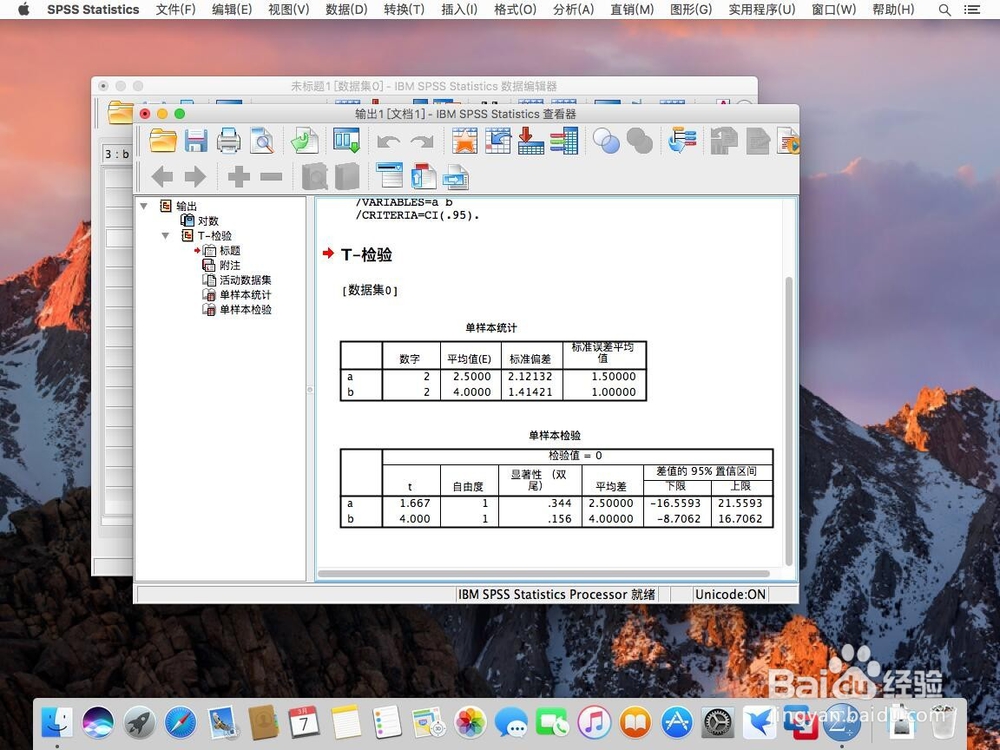Click the Go to data icon with star

(x=464, y=140)
